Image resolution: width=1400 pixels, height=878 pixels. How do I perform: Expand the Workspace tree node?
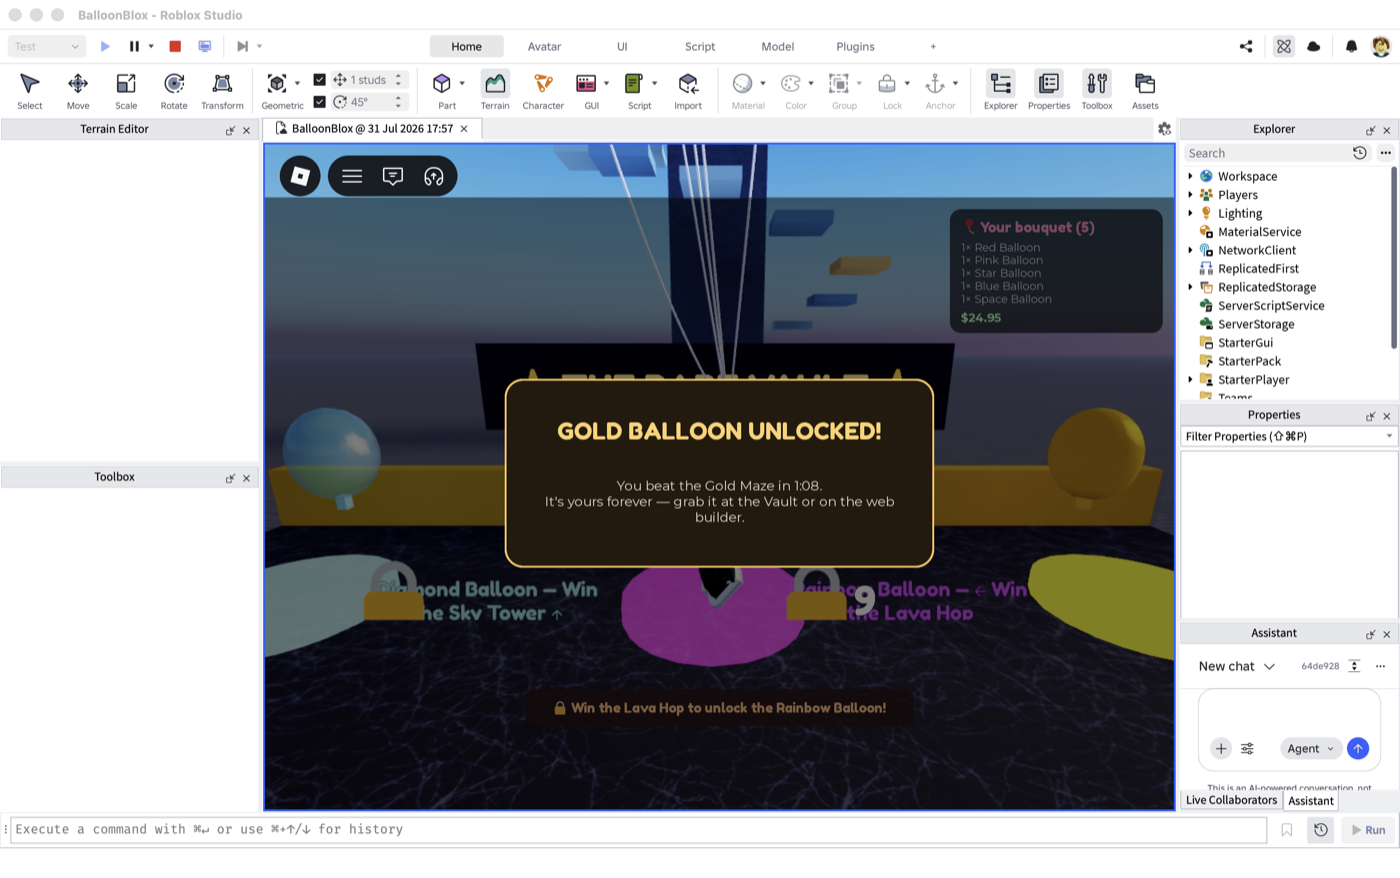(x=1190, y=176)
